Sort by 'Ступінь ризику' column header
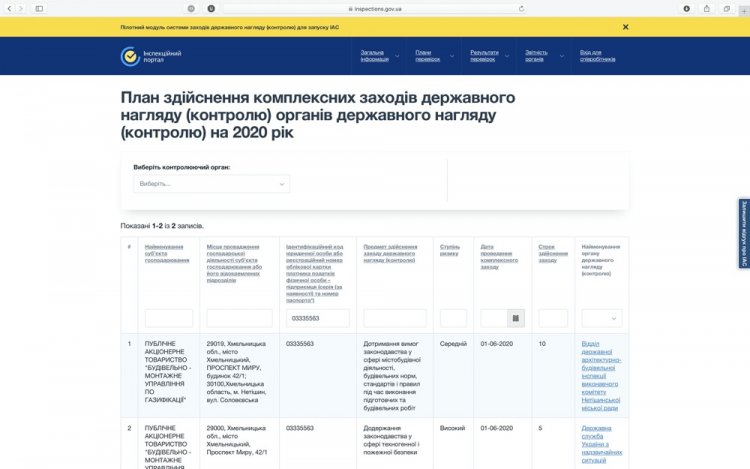 coord(449,250)
